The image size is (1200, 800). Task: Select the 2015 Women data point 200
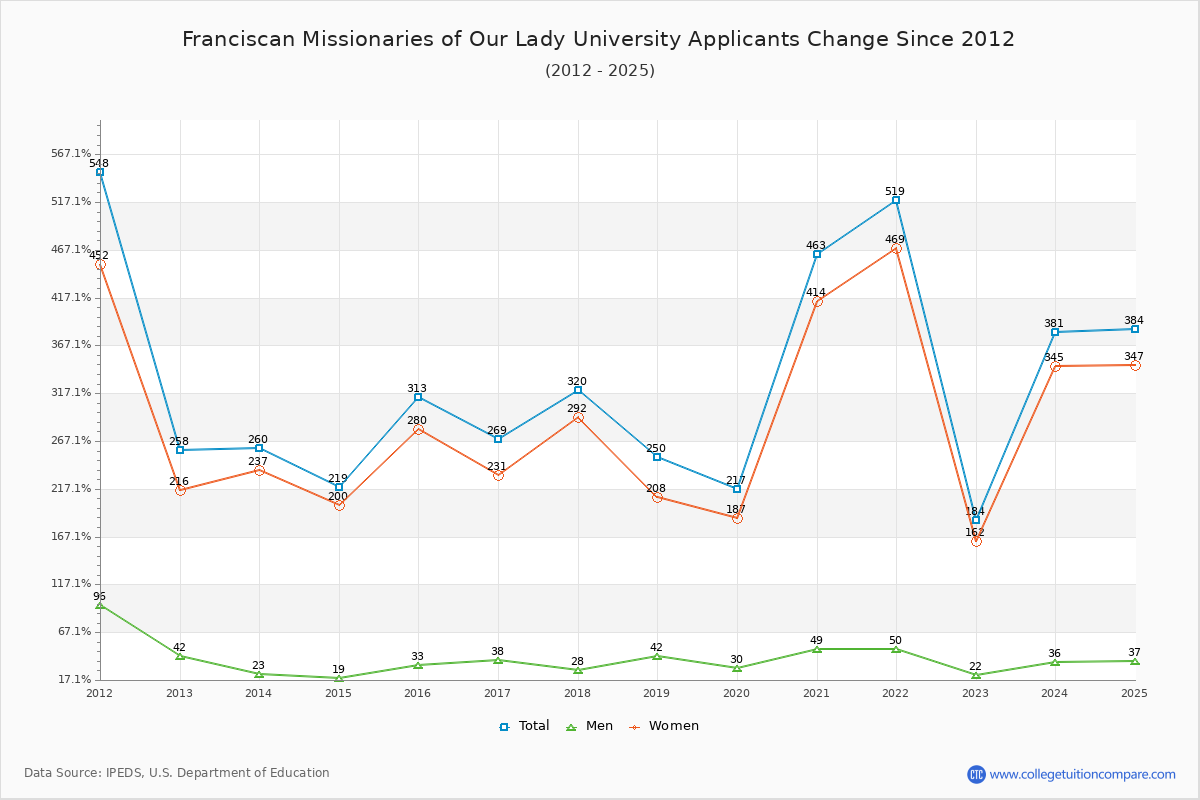(339, 505)
